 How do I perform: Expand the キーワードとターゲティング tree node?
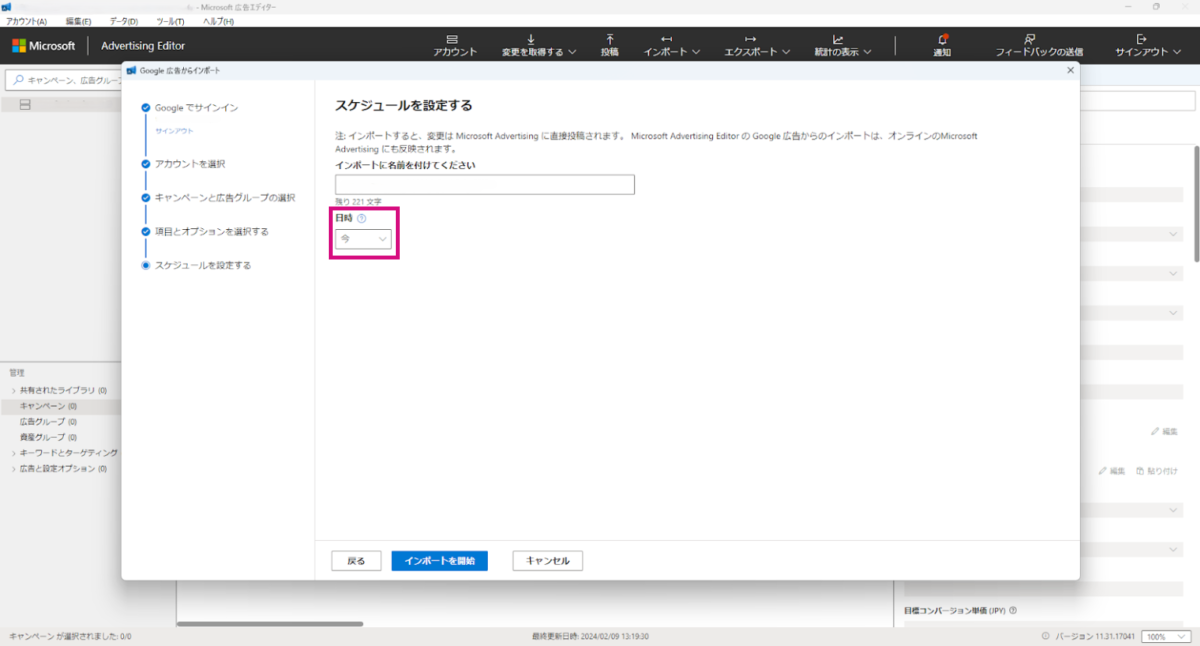(x=13, y=453)
